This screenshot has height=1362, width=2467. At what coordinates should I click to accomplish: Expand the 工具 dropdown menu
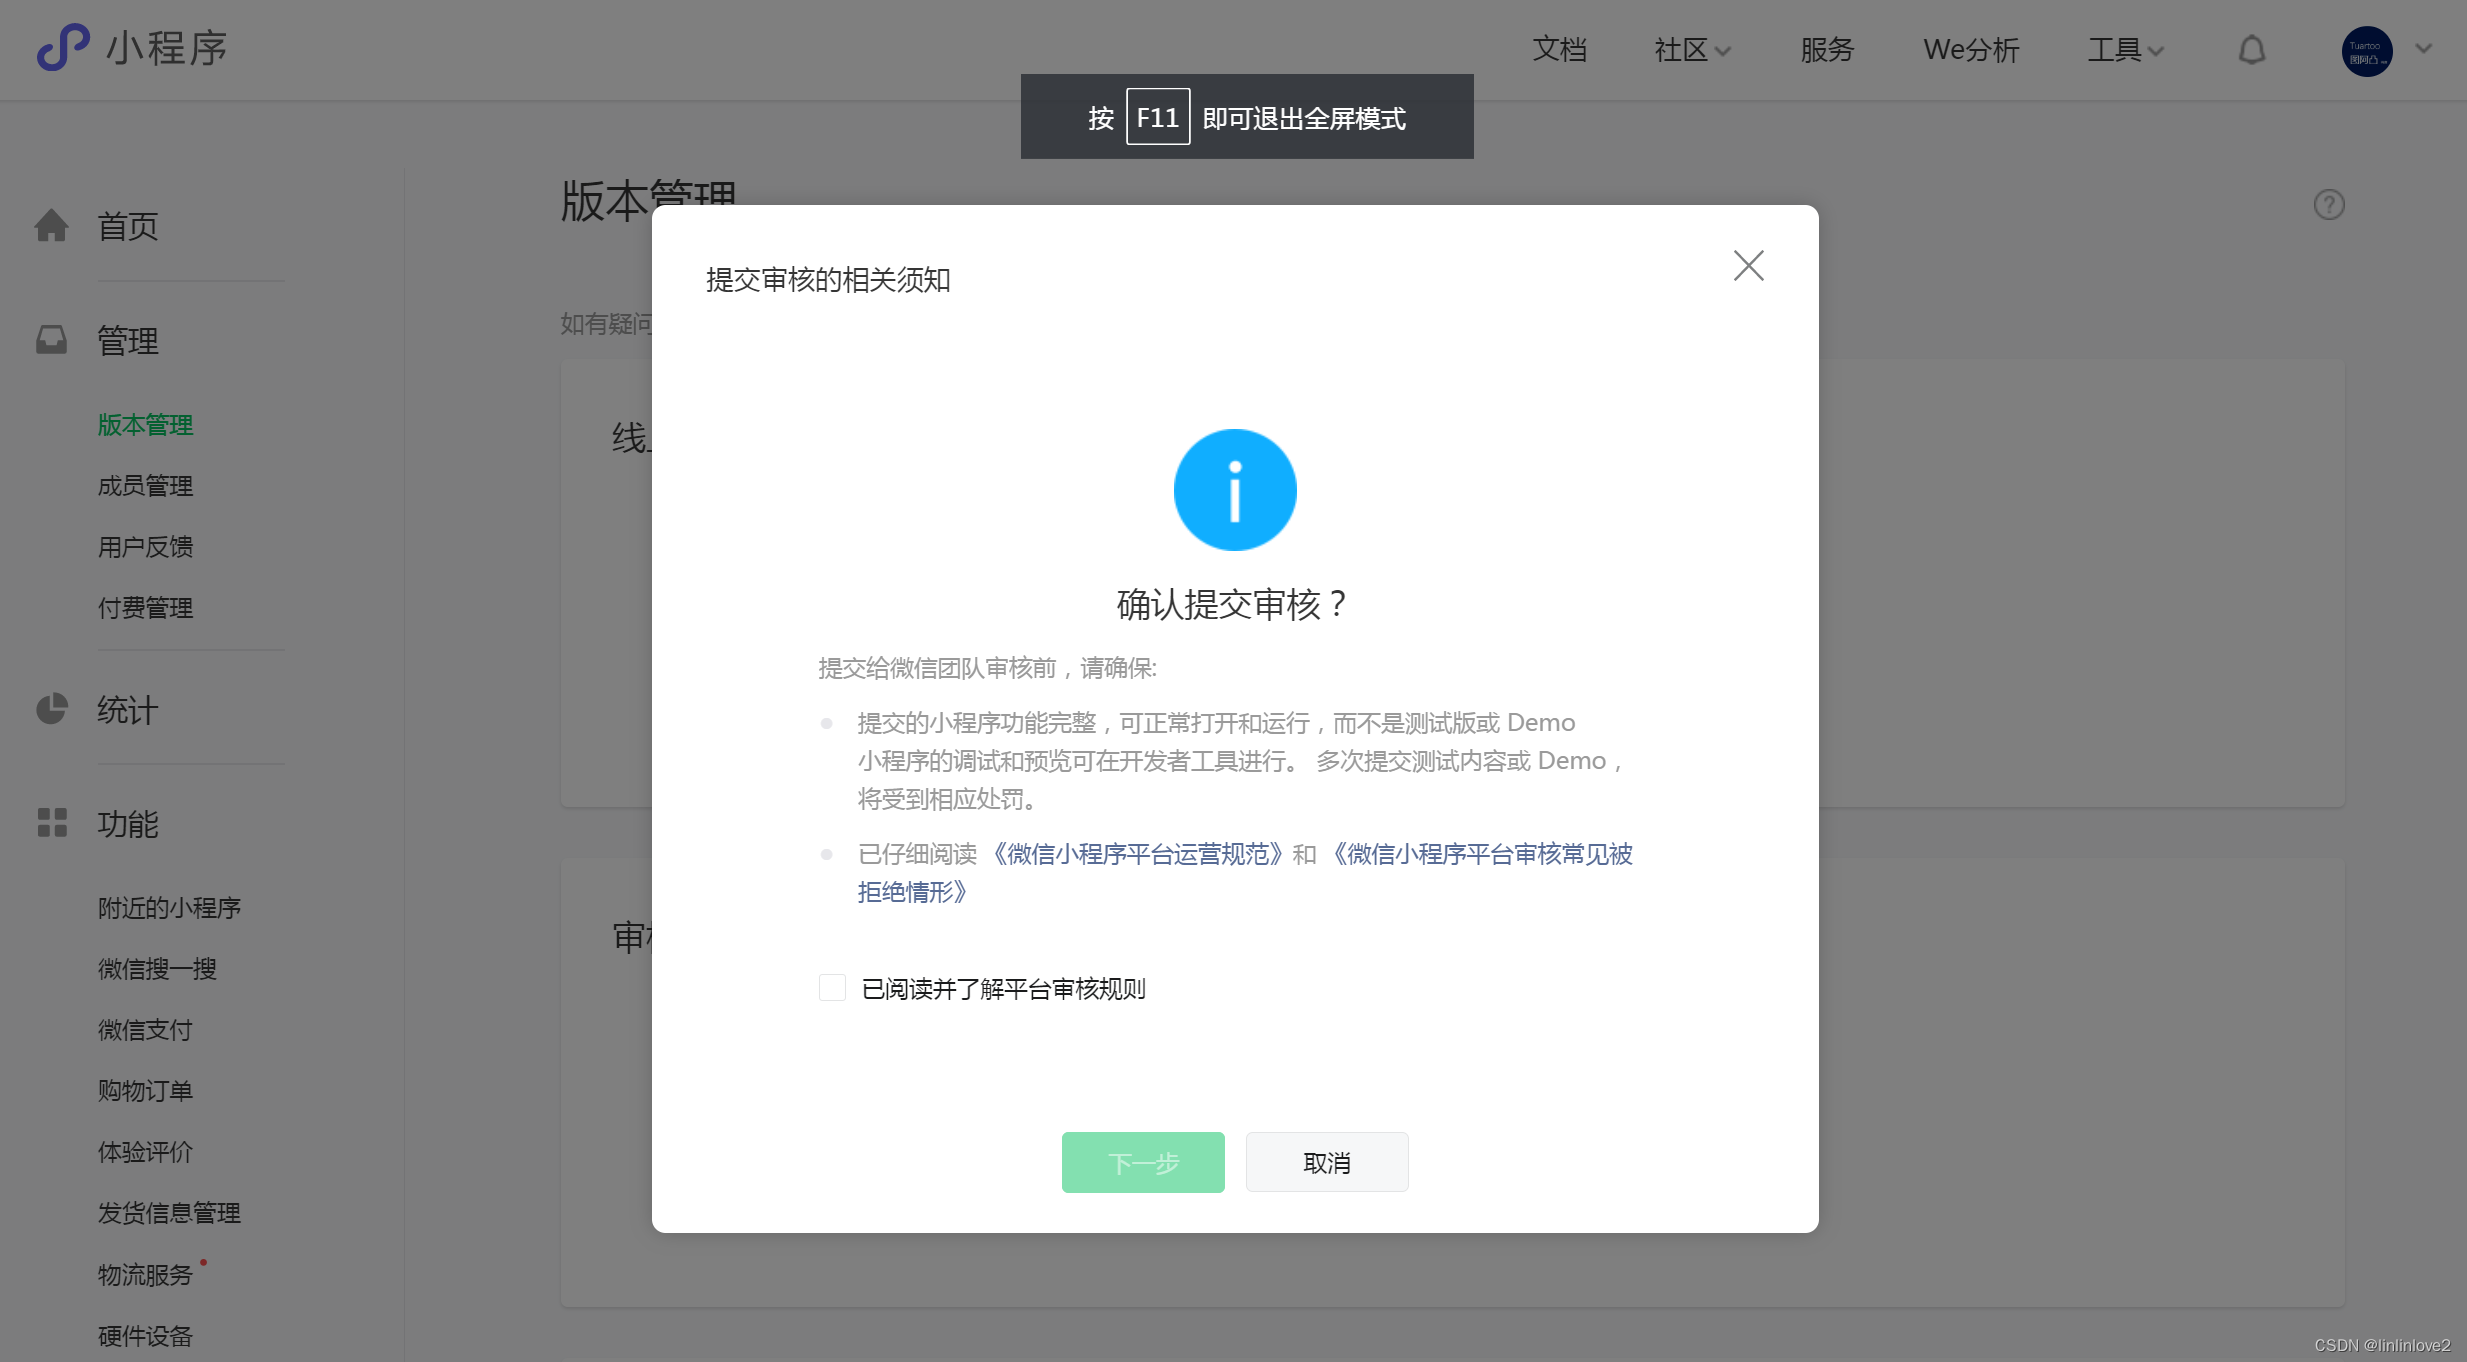click(2125, 50)
